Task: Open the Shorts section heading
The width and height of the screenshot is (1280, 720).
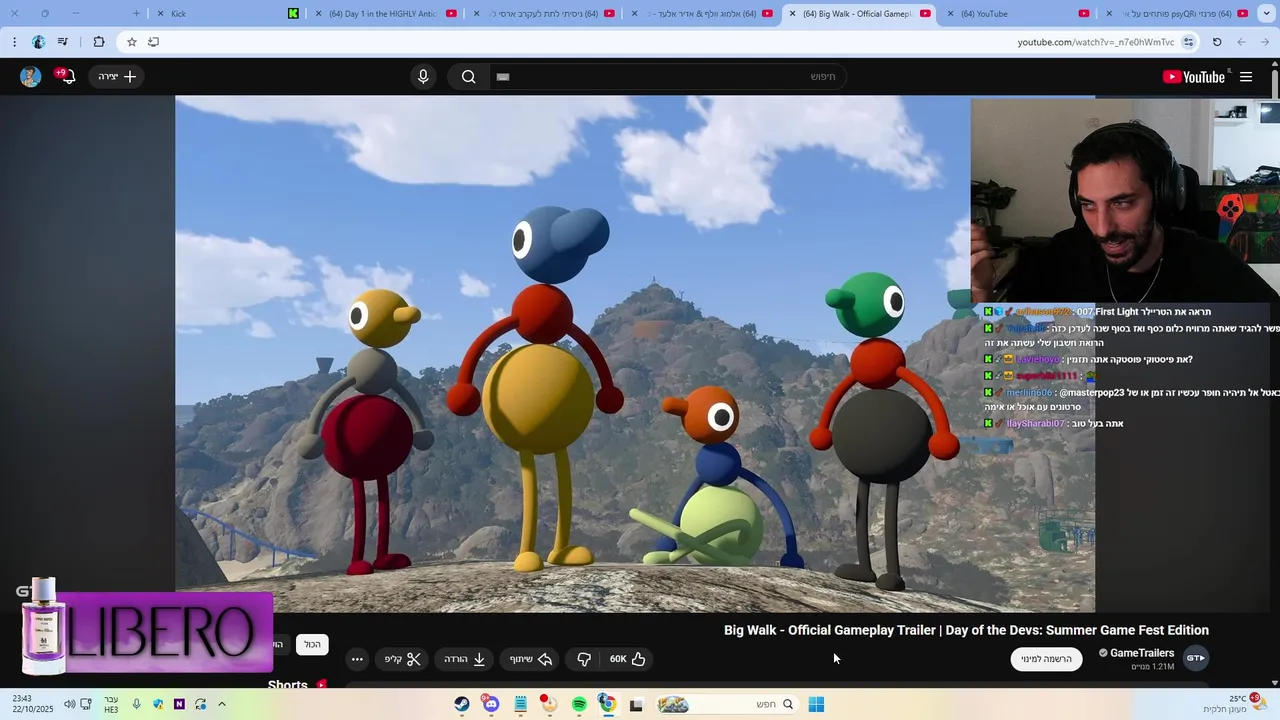Action: (288, 685)
